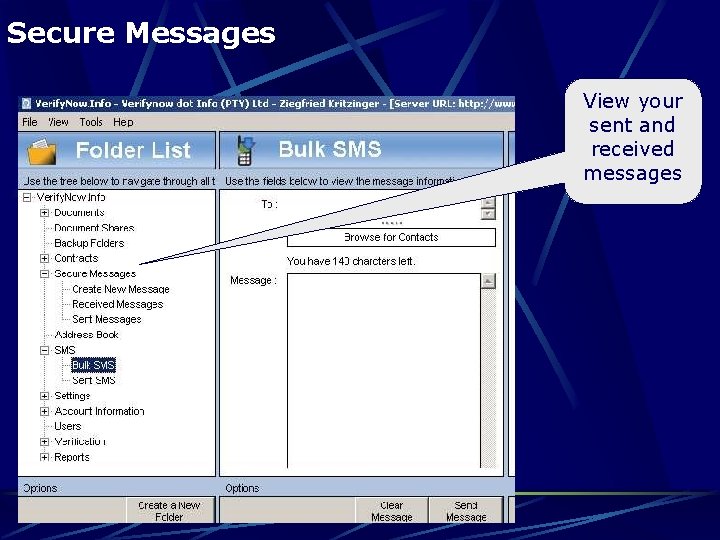The width and height of the screenshot is (720, 540).
Task: Expand the Verification tree node
Action: coord(45,442)
